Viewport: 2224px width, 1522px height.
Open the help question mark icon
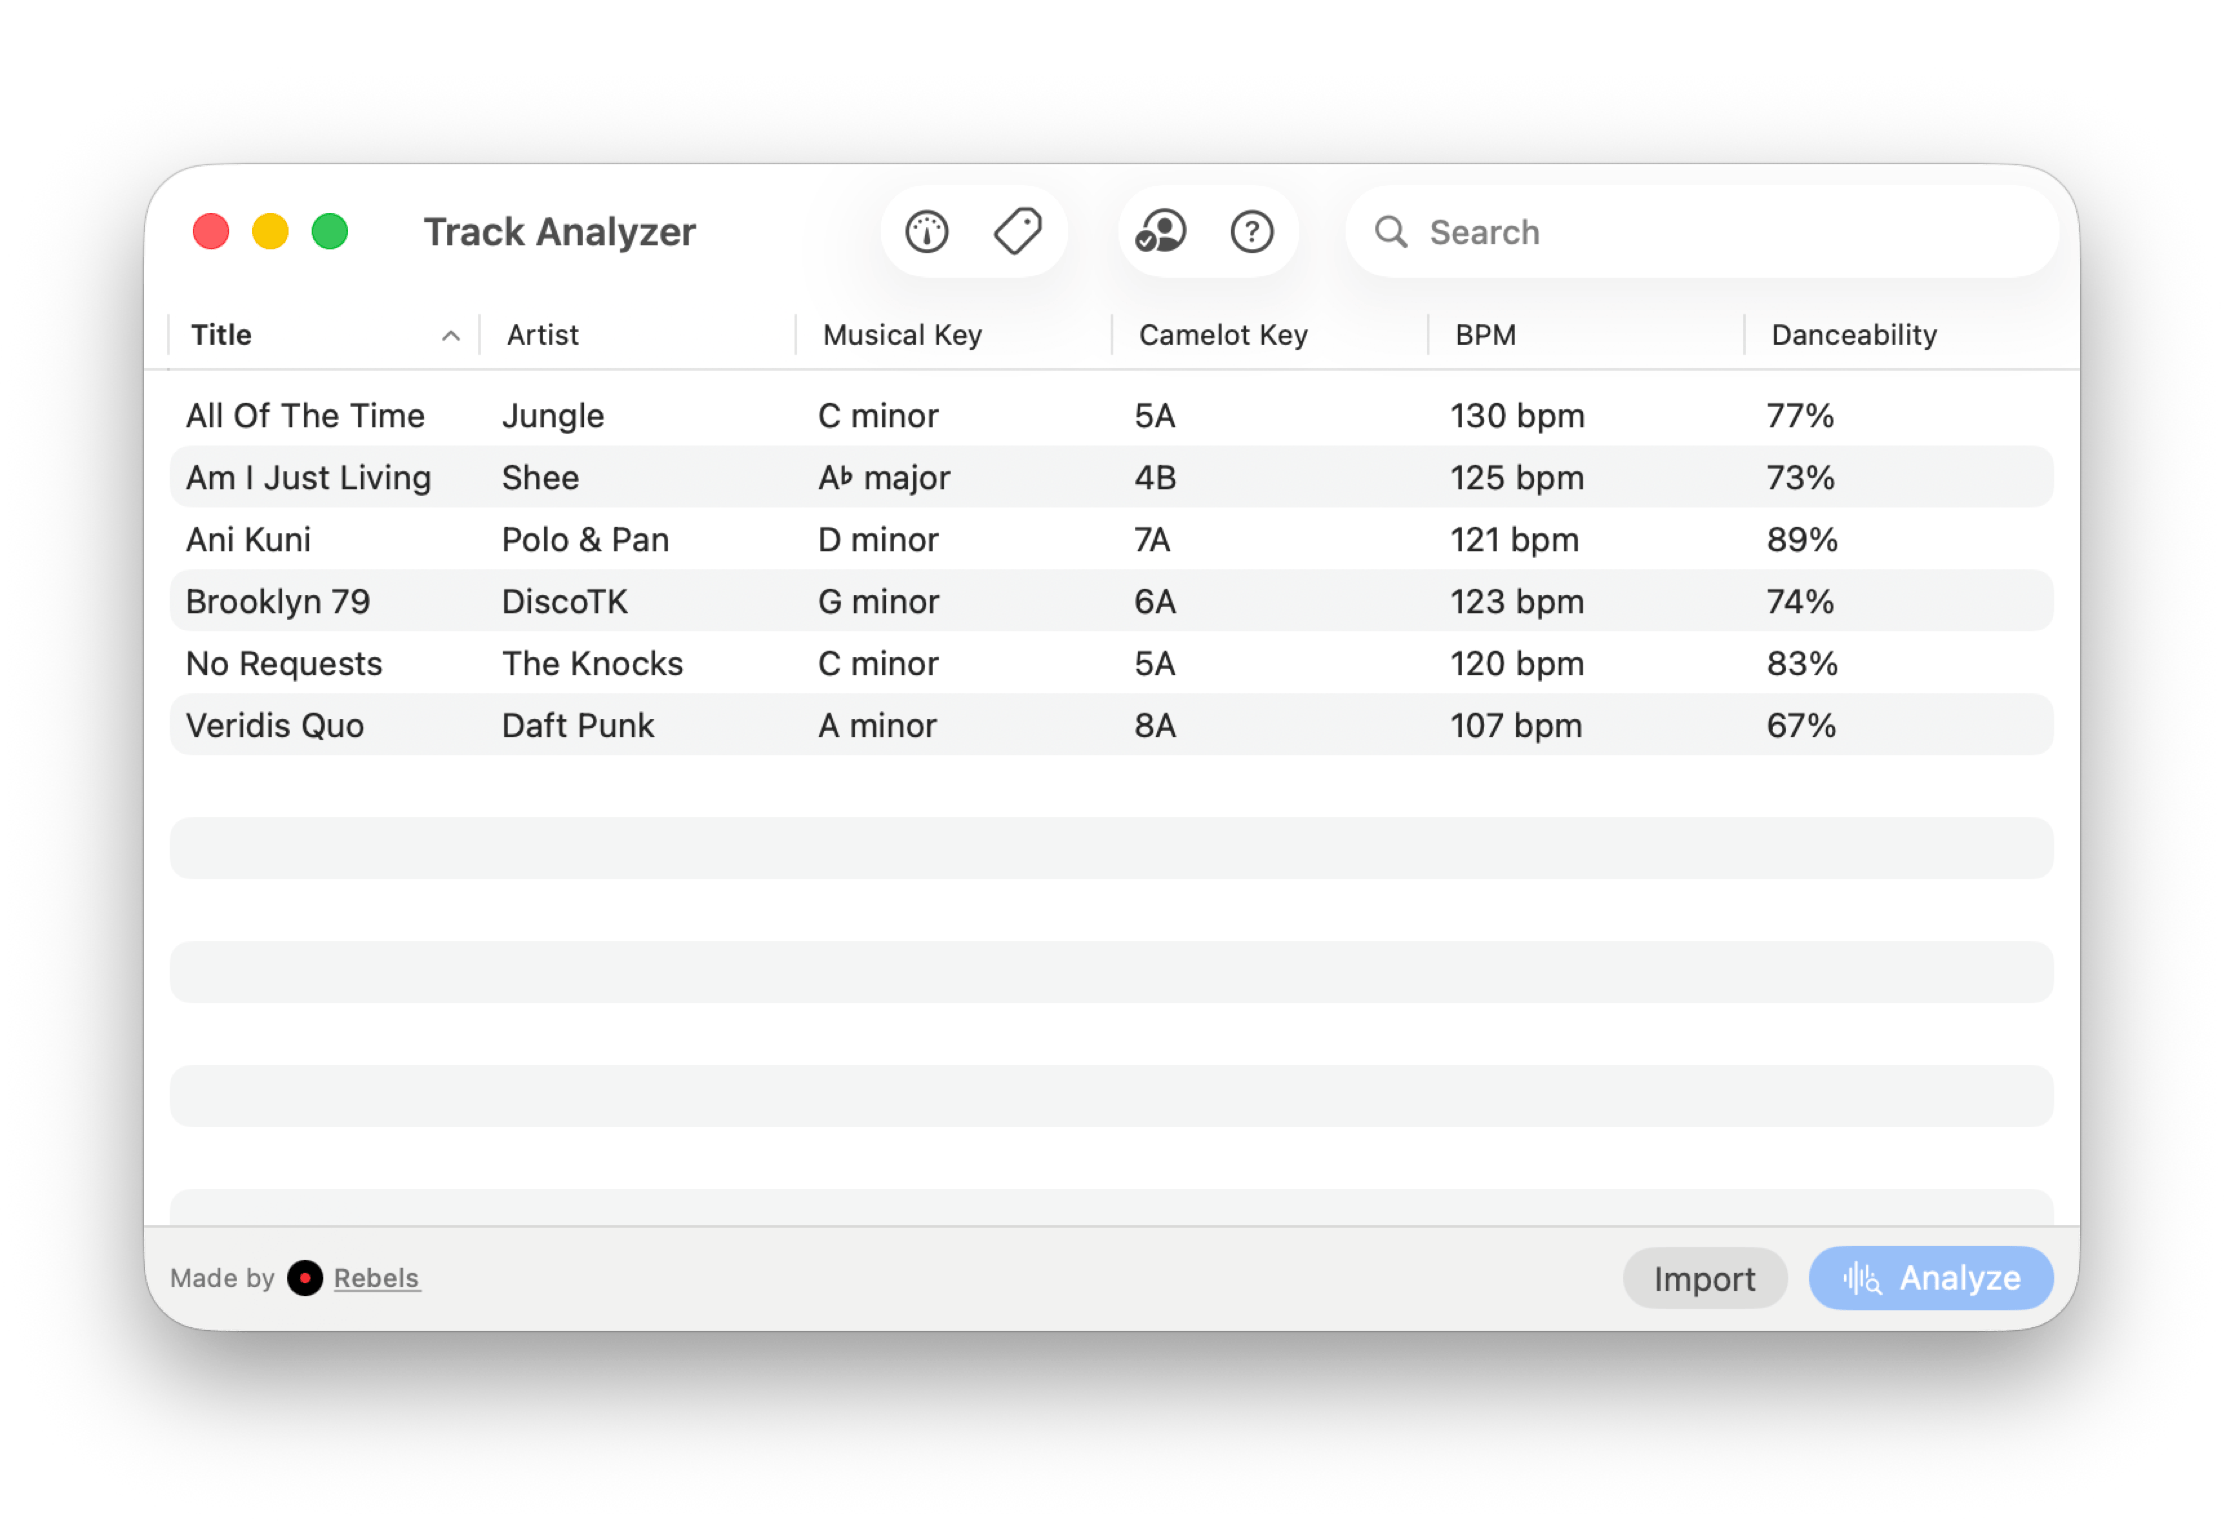tap(1252, 232)
